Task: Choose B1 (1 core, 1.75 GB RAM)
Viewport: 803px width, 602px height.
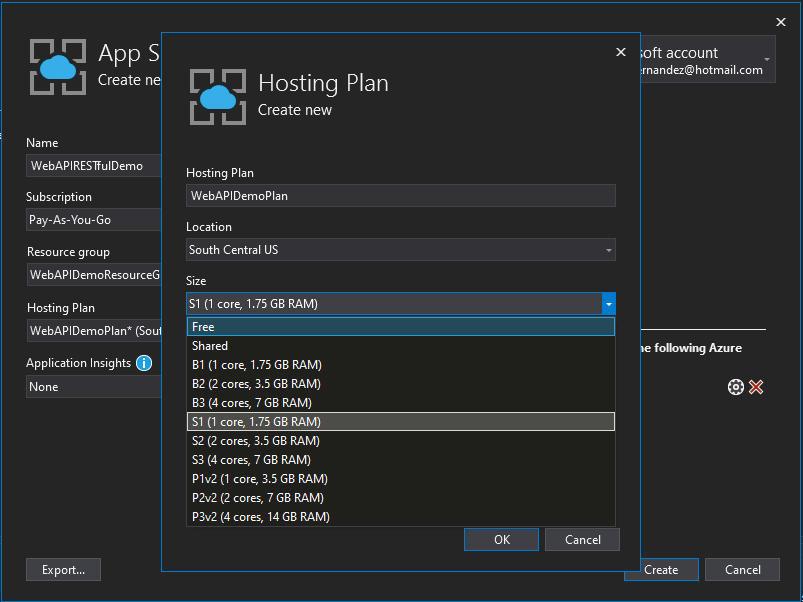Action: click(401, 365)
